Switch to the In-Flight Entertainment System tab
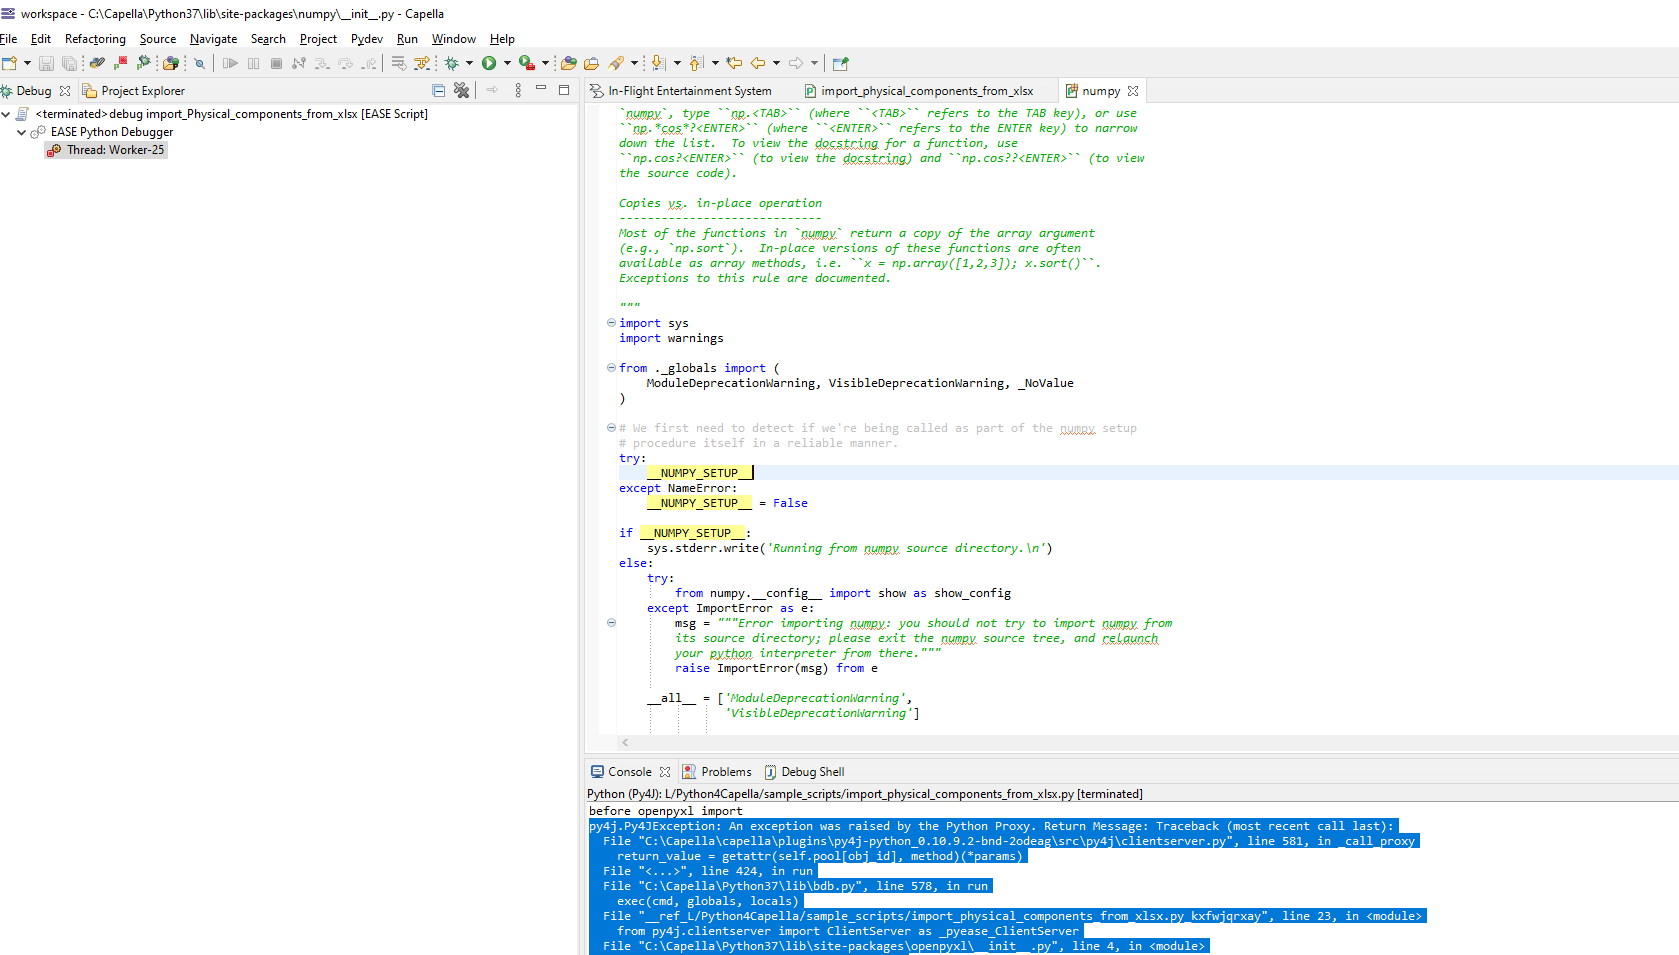 click(688, 90)
